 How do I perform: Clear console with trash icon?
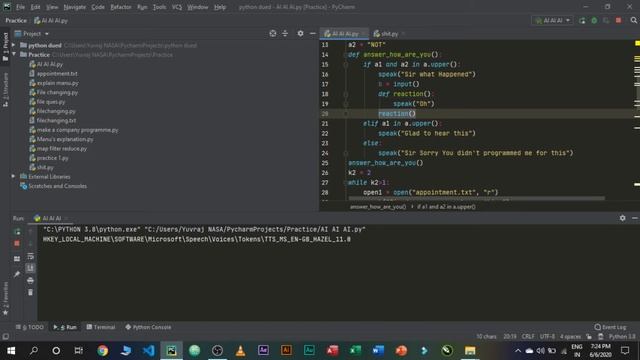(x=31, y=292)
